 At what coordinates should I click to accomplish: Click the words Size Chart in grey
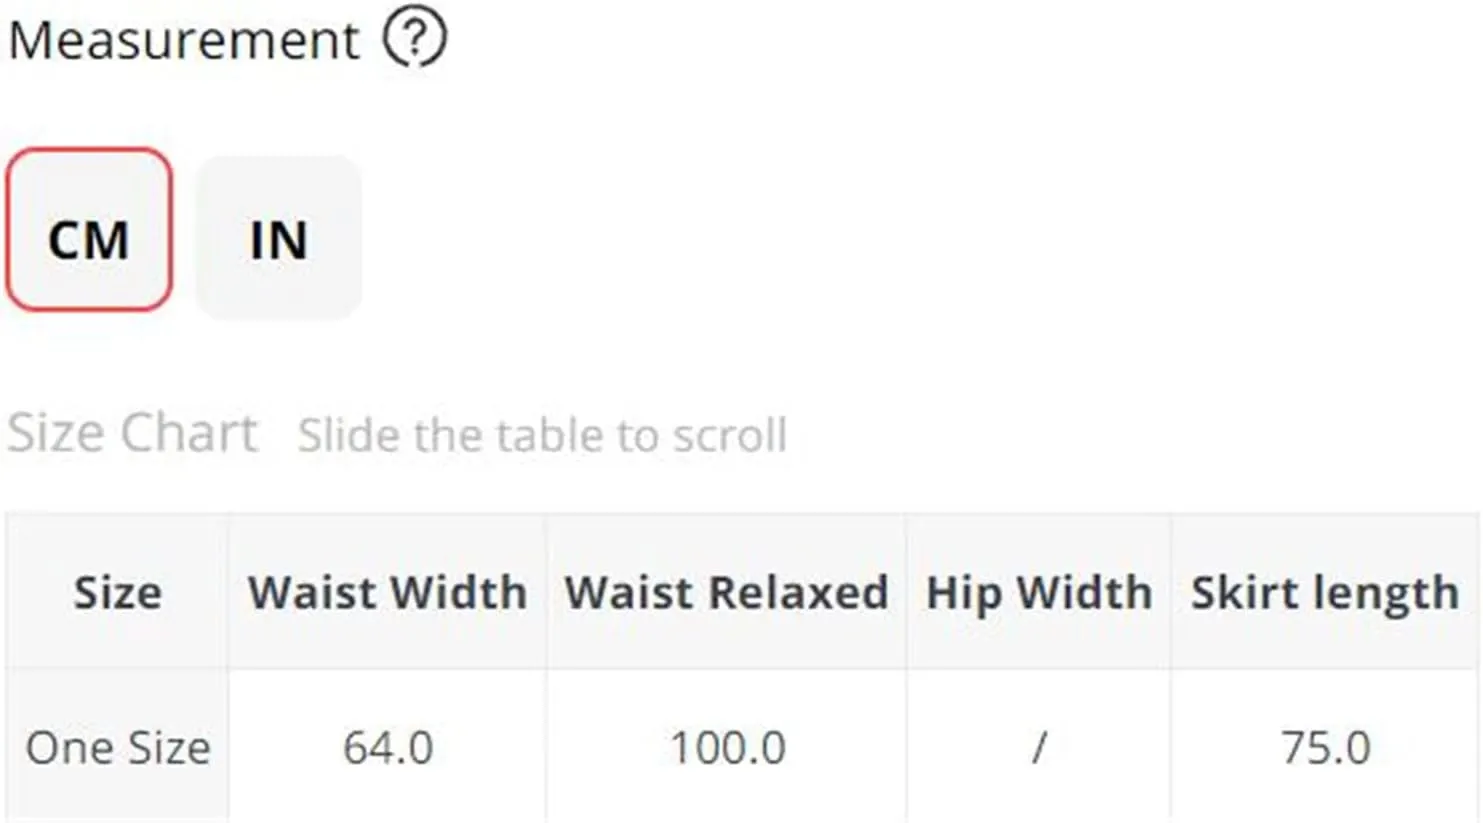[x=133, y=433]
